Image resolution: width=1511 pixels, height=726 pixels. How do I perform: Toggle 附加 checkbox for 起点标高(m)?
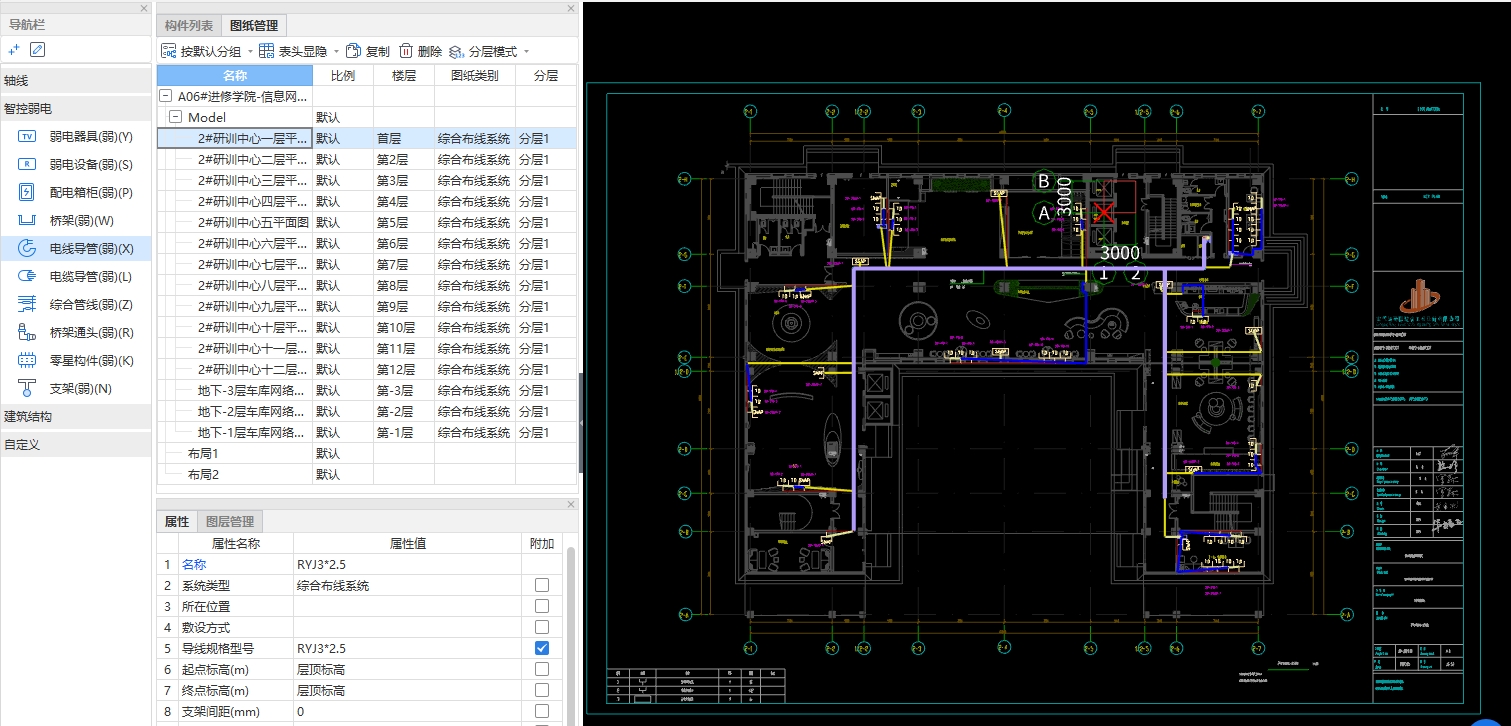[x=542, y=669]
